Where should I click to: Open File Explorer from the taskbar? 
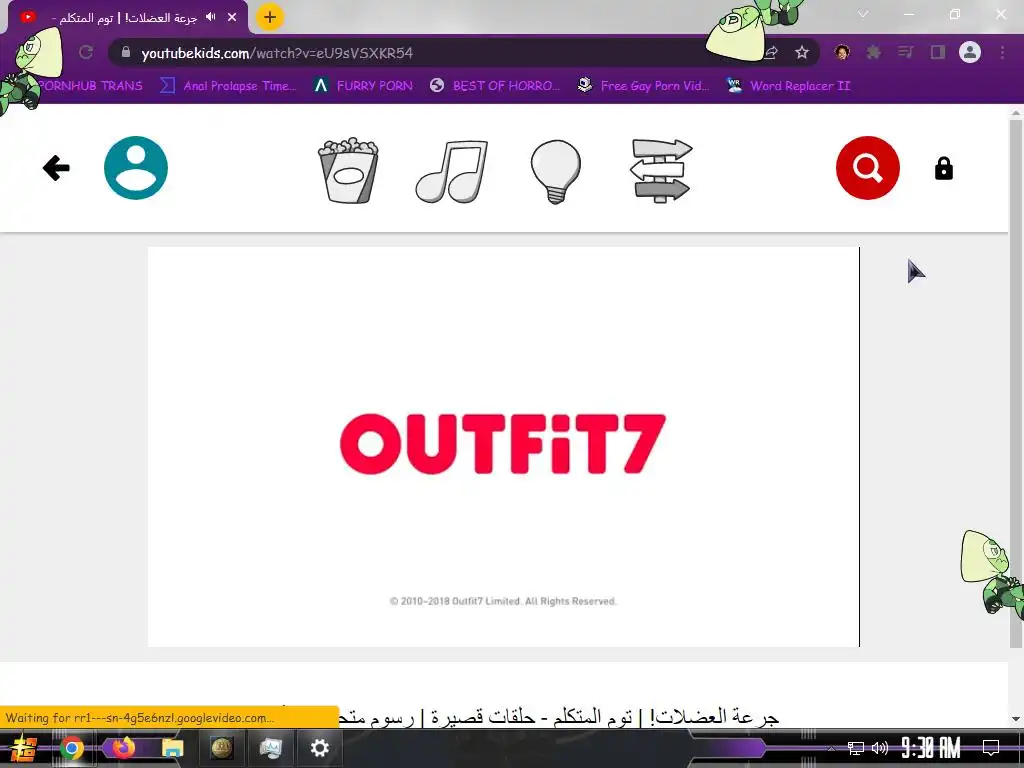pyautogui.click(x=172, y=748)
